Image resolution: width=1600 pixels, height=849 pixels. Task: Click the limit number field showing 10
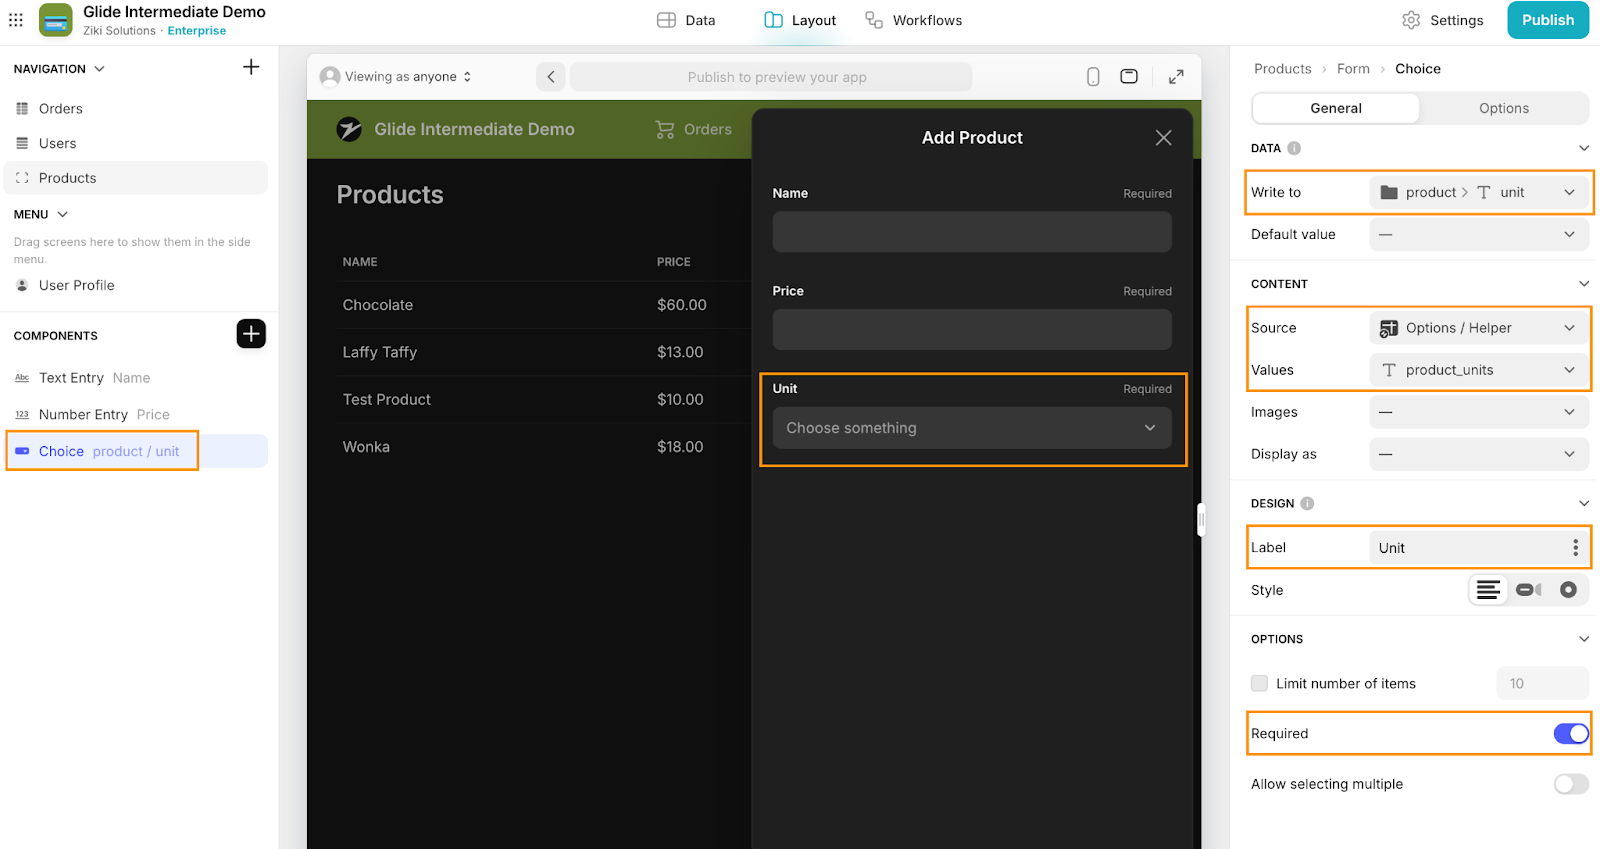pos(1542,684)
